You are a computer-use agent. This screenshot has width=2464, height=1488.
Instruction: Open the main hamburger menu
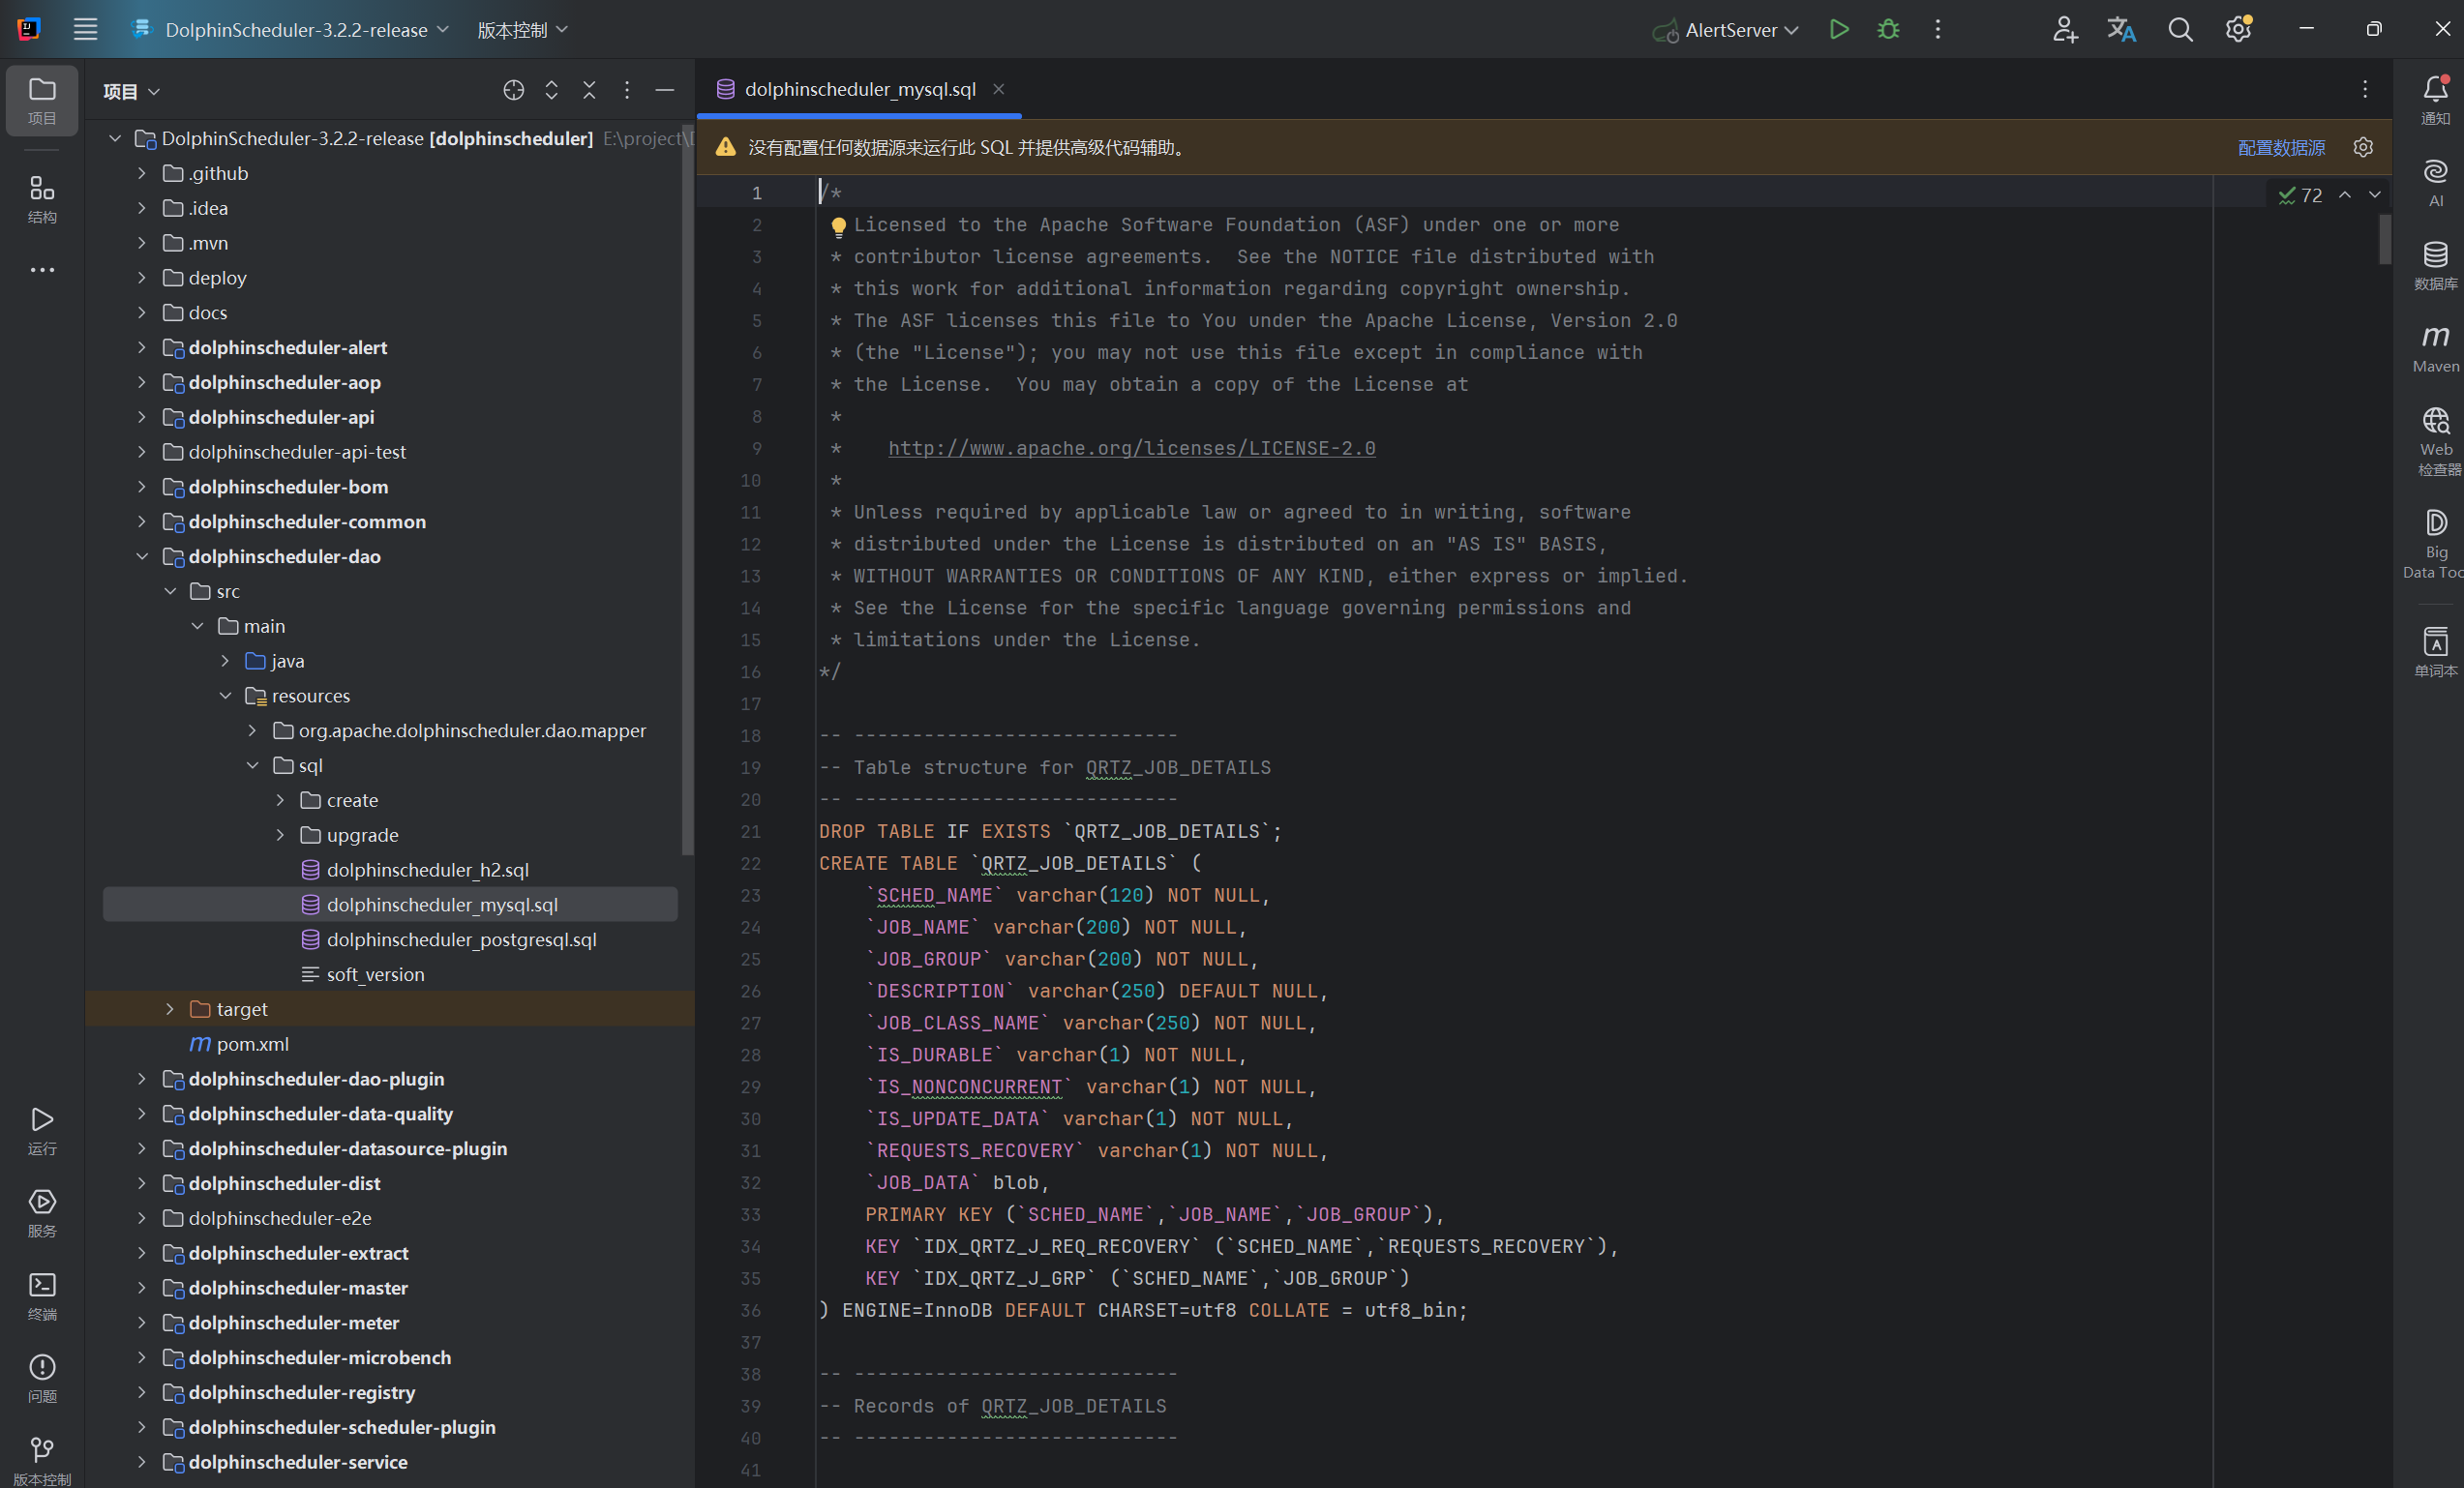[x=86, y=29]
